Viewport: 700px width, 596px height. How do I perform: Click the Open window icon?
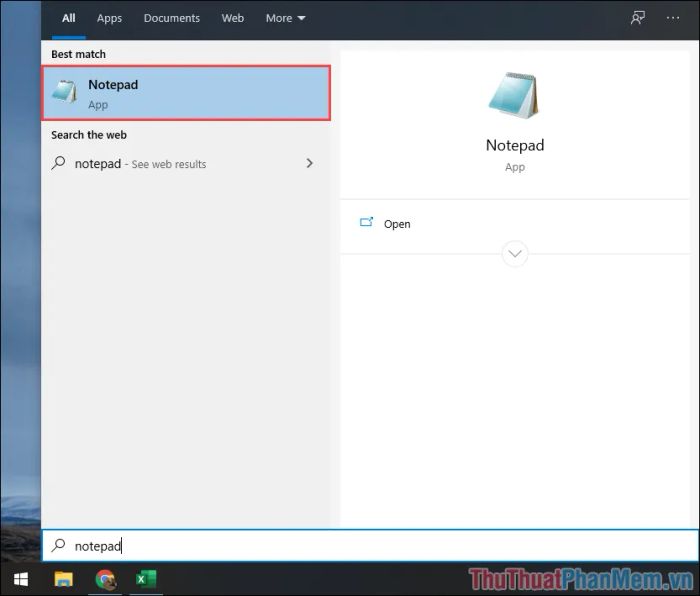pyautogui.click(x=367, y=222)
